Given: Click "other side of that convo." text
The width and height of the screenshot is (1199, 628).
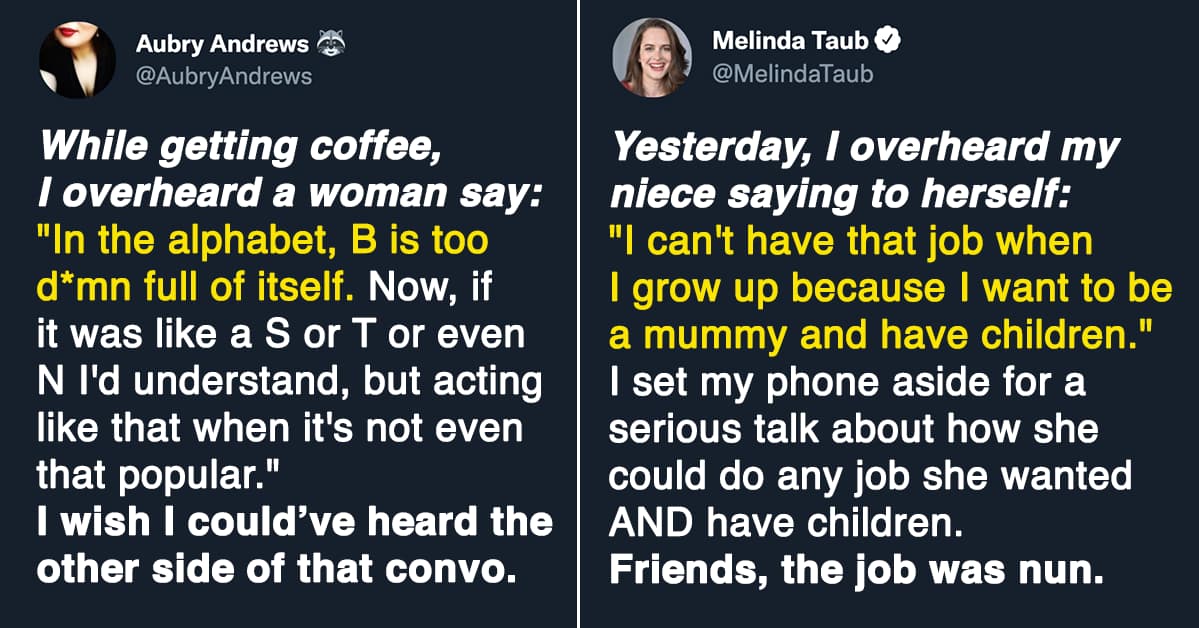Looking at the screenshot, I should click(275, 568).
